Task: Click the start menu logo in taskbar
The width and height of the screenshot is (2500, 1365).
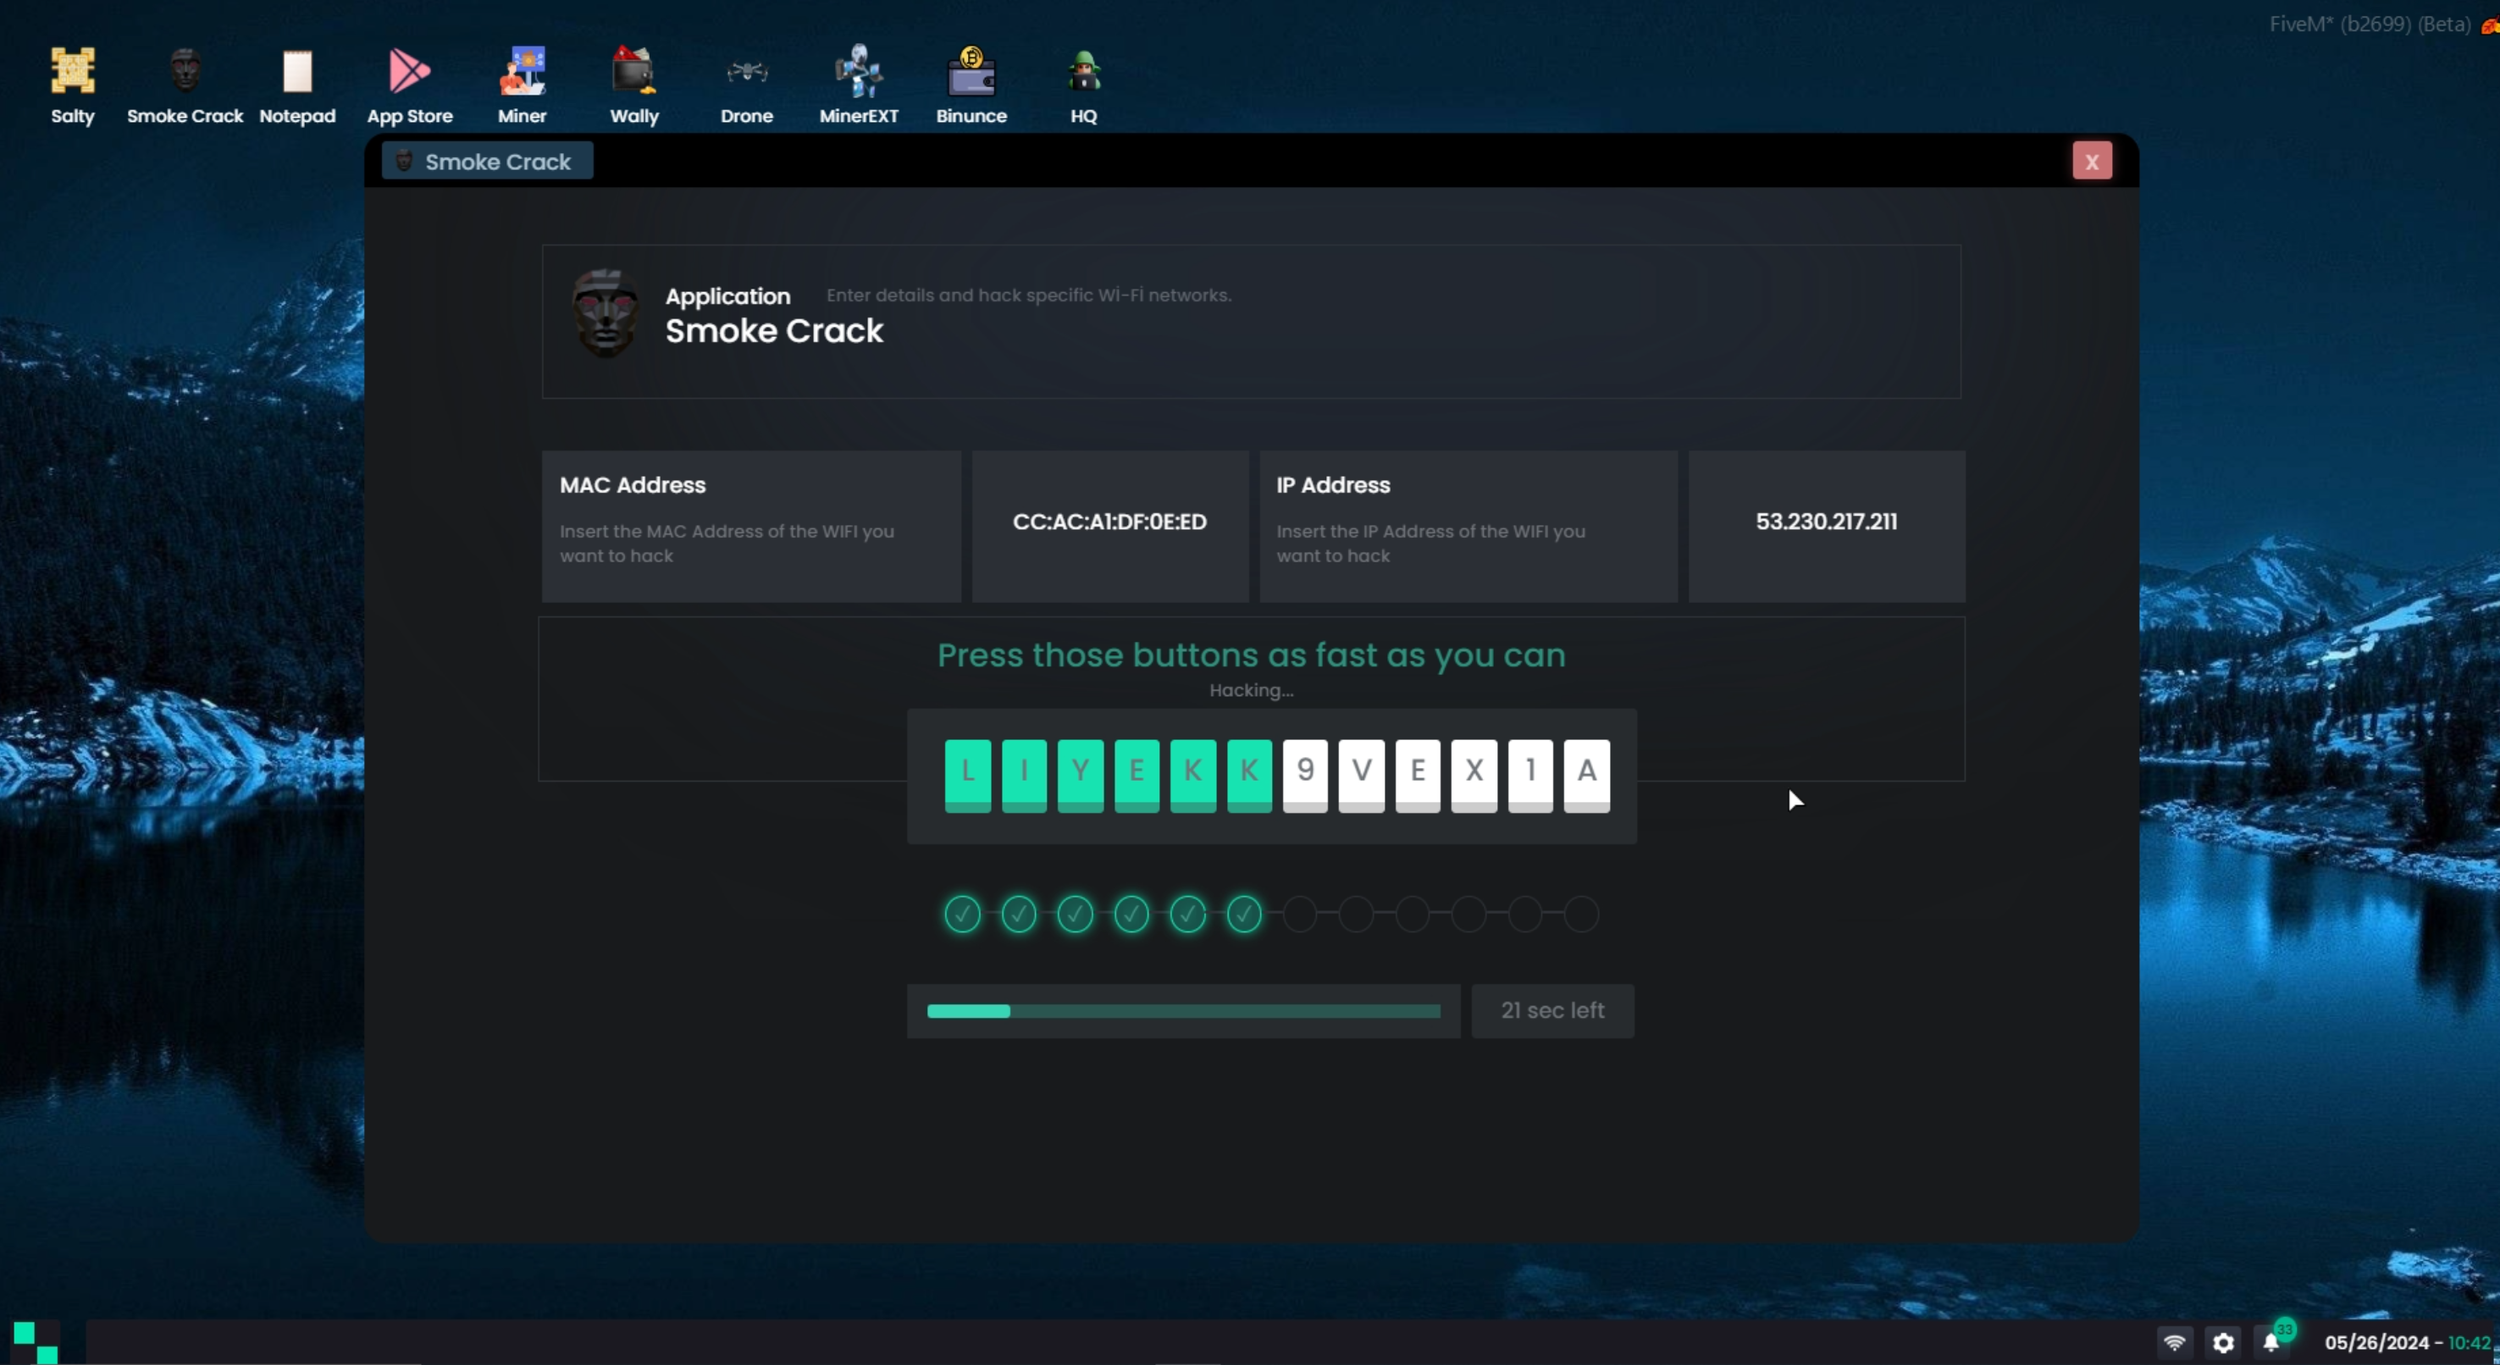Action: tap(36, 1342)
